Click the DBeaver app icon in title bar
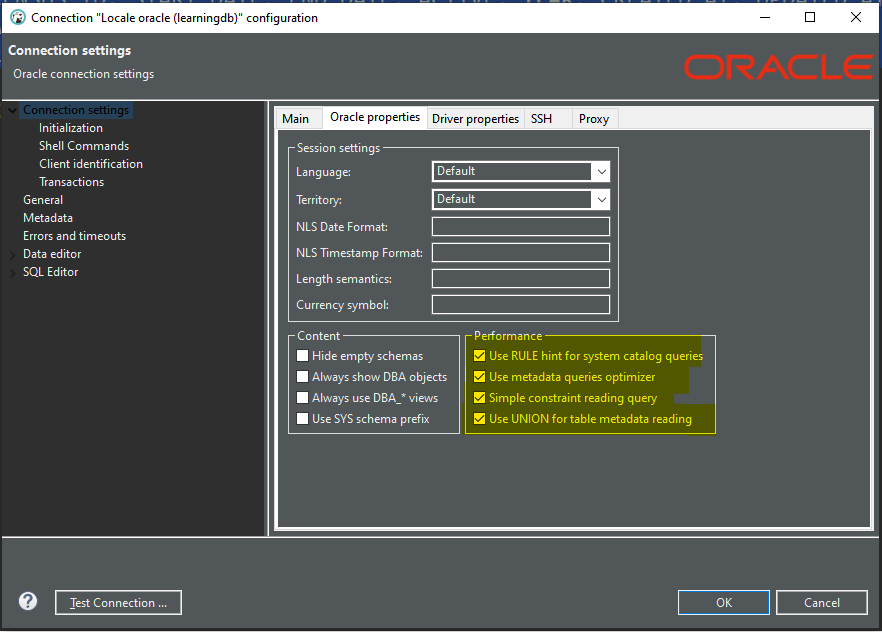The height and width of the screenshot is (632, 882). click(18, 17)
